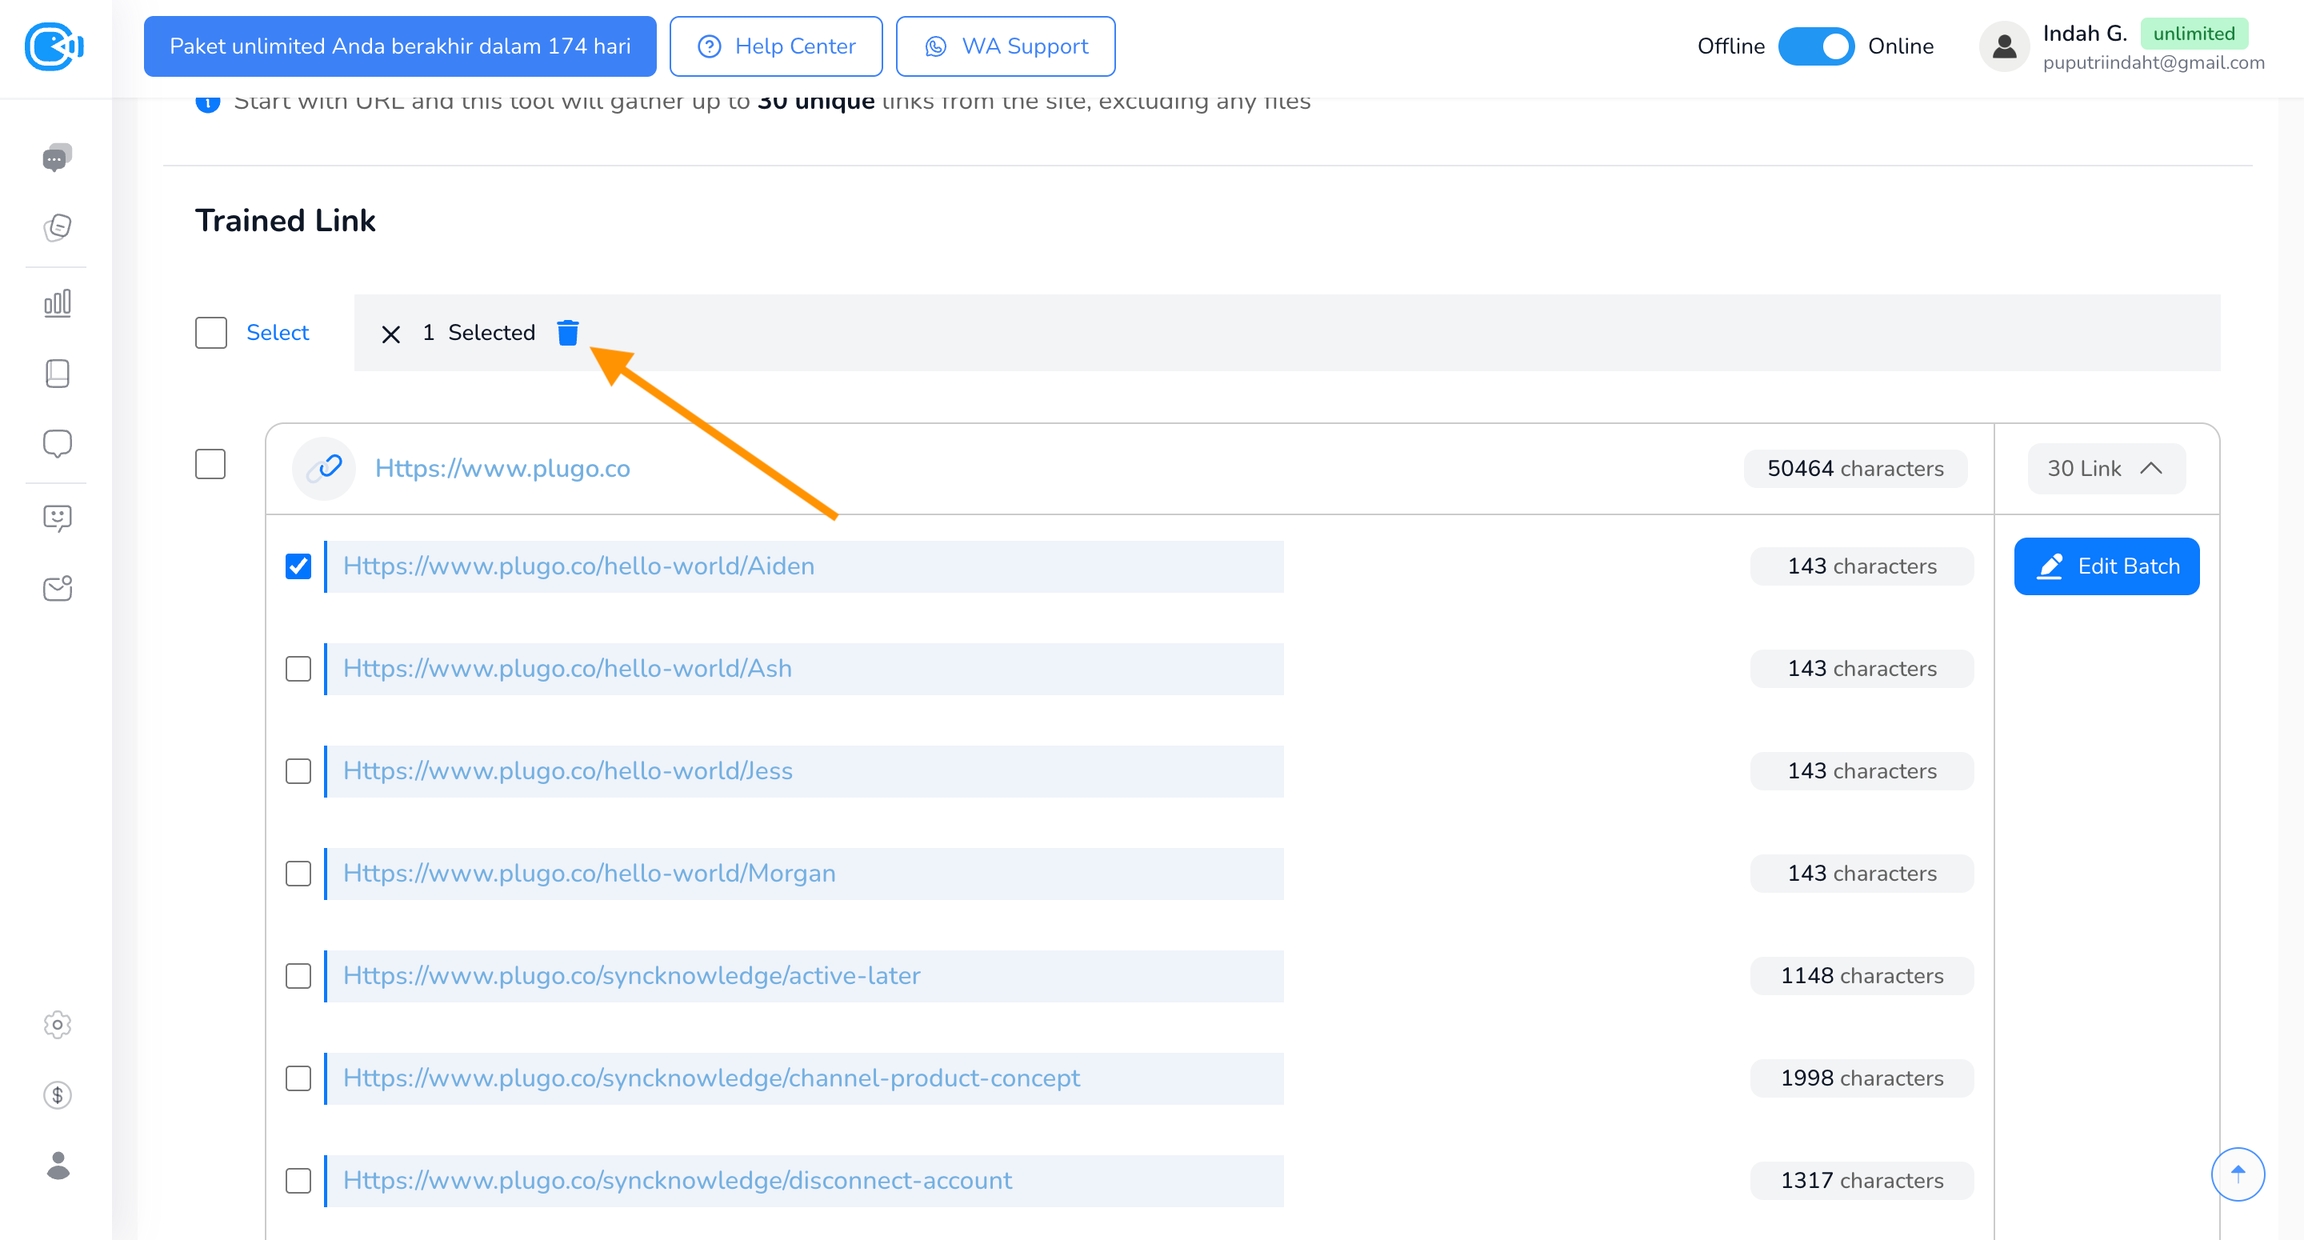Viewport: 2304px width, 1240px height.
Task: Open the dollar billing sidebar icon
Action: tap(57, 1095)
